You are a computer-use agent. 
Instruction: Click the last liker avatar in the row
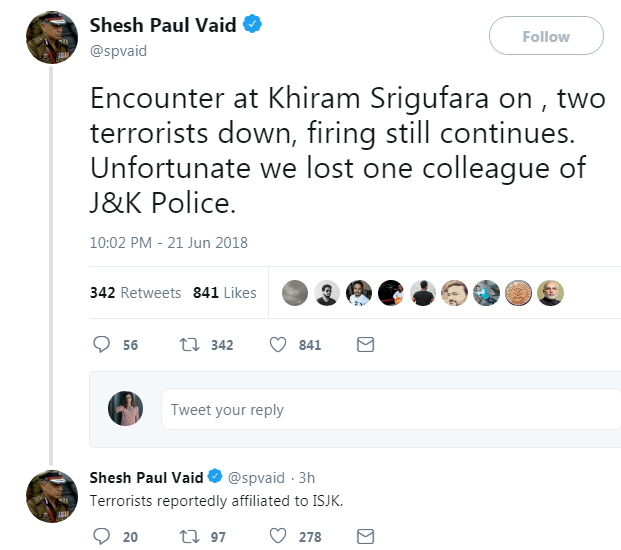point(551,293)
